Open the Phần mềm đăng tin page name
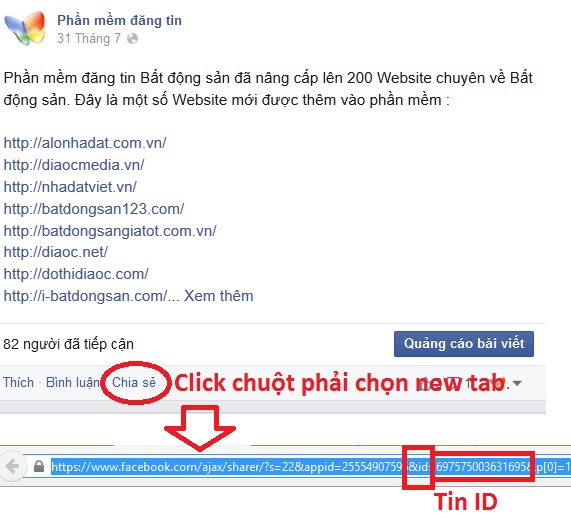This screenshot has width=571, height=519. coord(119,20)
